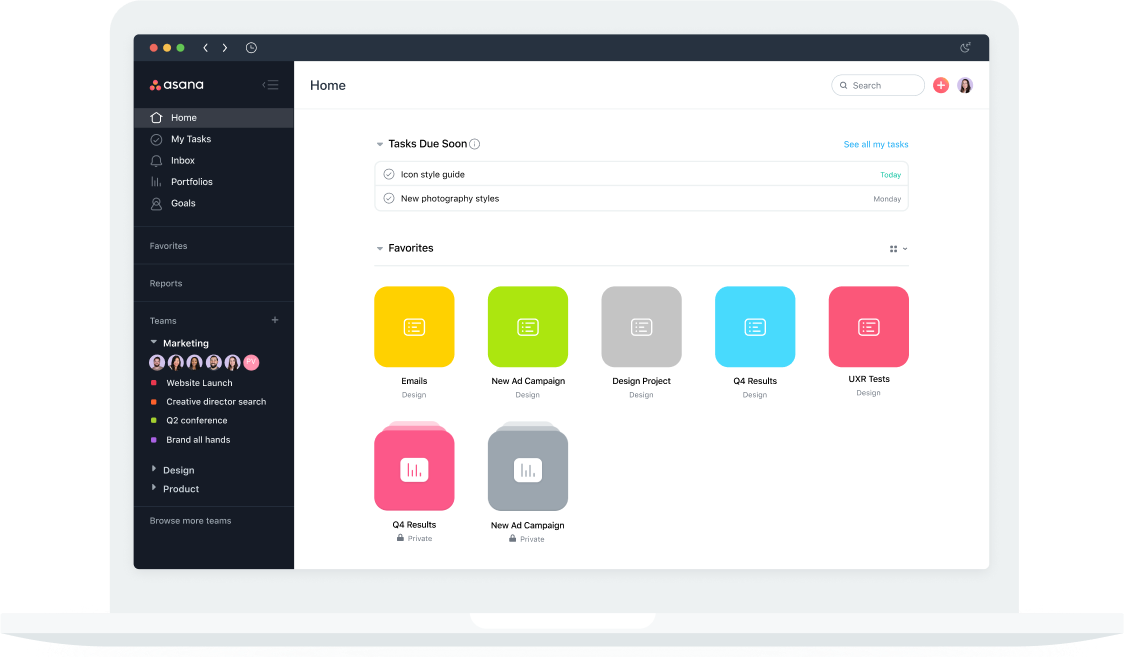This screenshot has width=1124, height=657.
Task: Go forward with the right arrow
Action: point(225,48)
